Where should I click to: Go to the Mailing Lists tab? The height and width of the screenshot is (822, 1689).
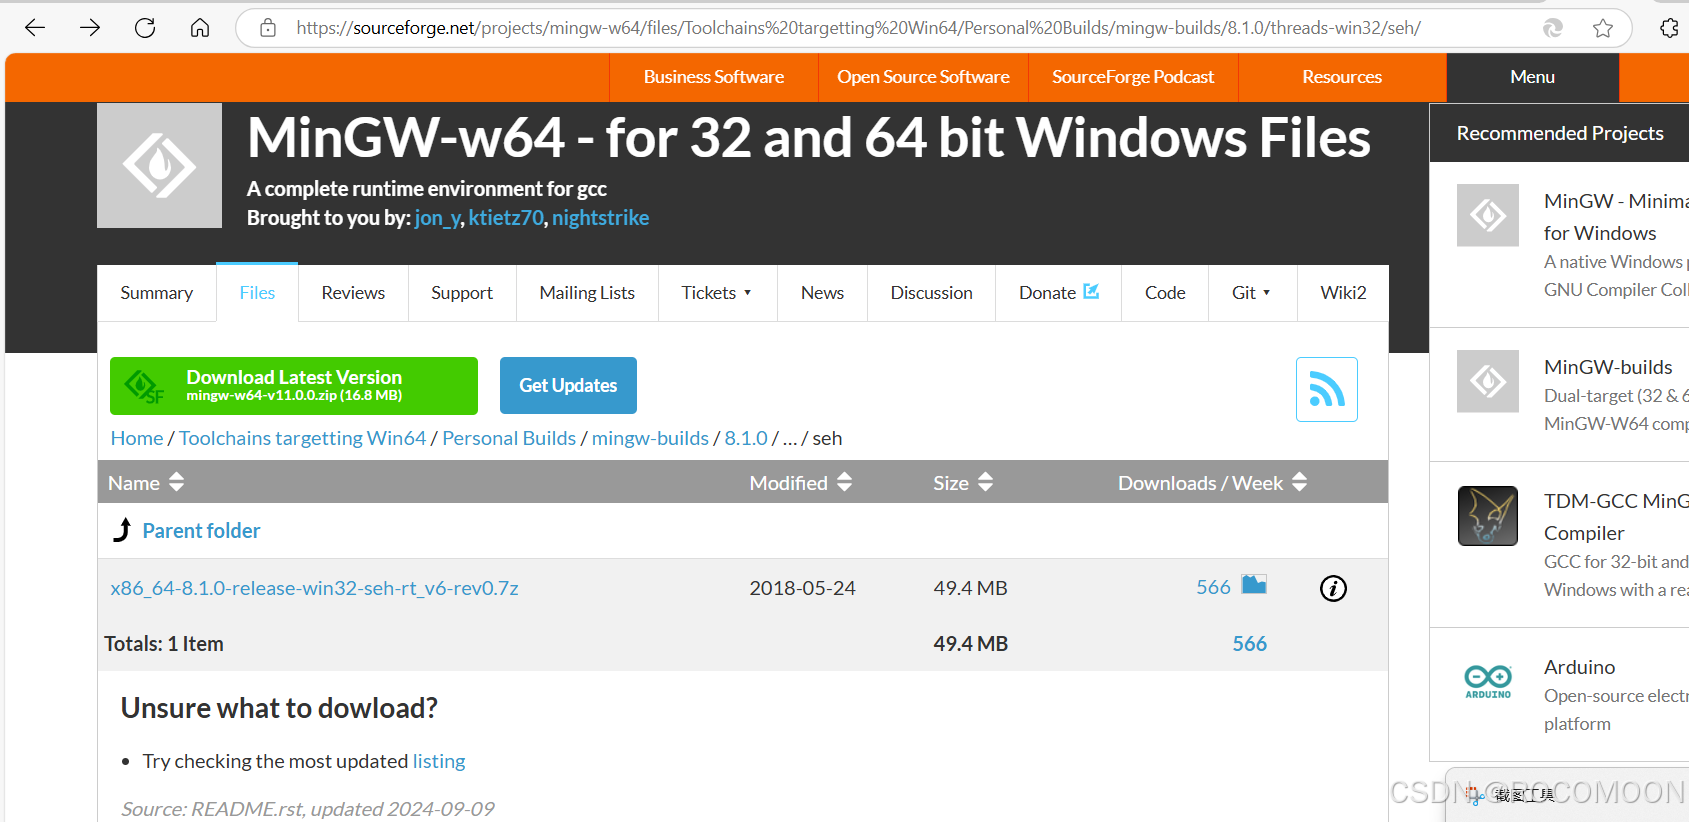click(587, 293)
